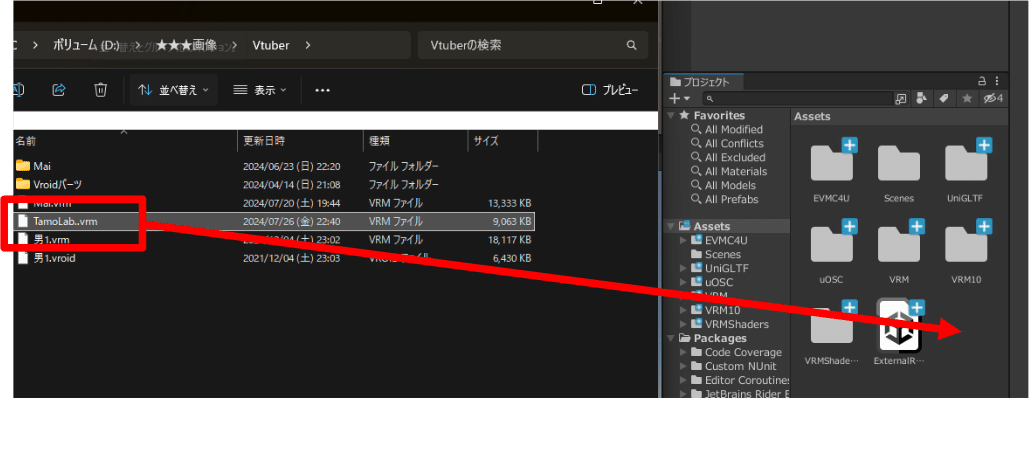The image size is (1029, 469).
Task: Expand the UniGLTF tree folder arrow
Action: (684, 268)
